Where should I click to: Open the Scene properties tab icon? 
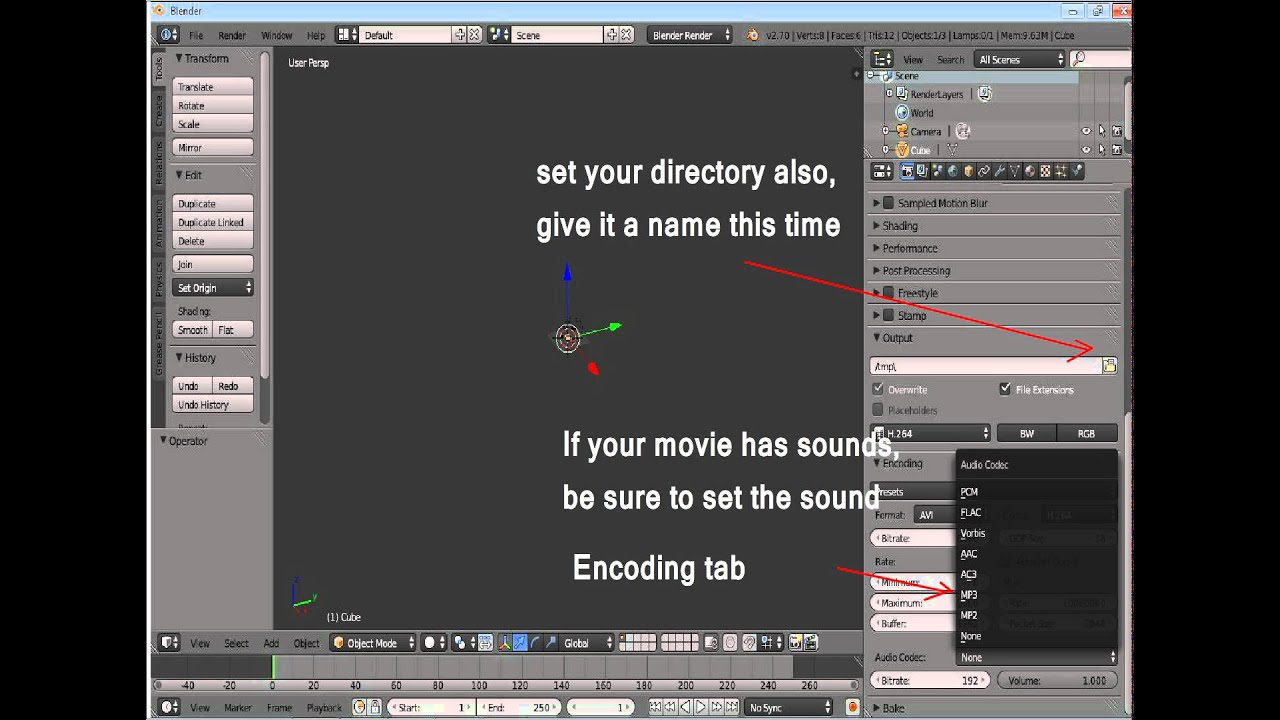pyautogui.click(x=937, y=171)
